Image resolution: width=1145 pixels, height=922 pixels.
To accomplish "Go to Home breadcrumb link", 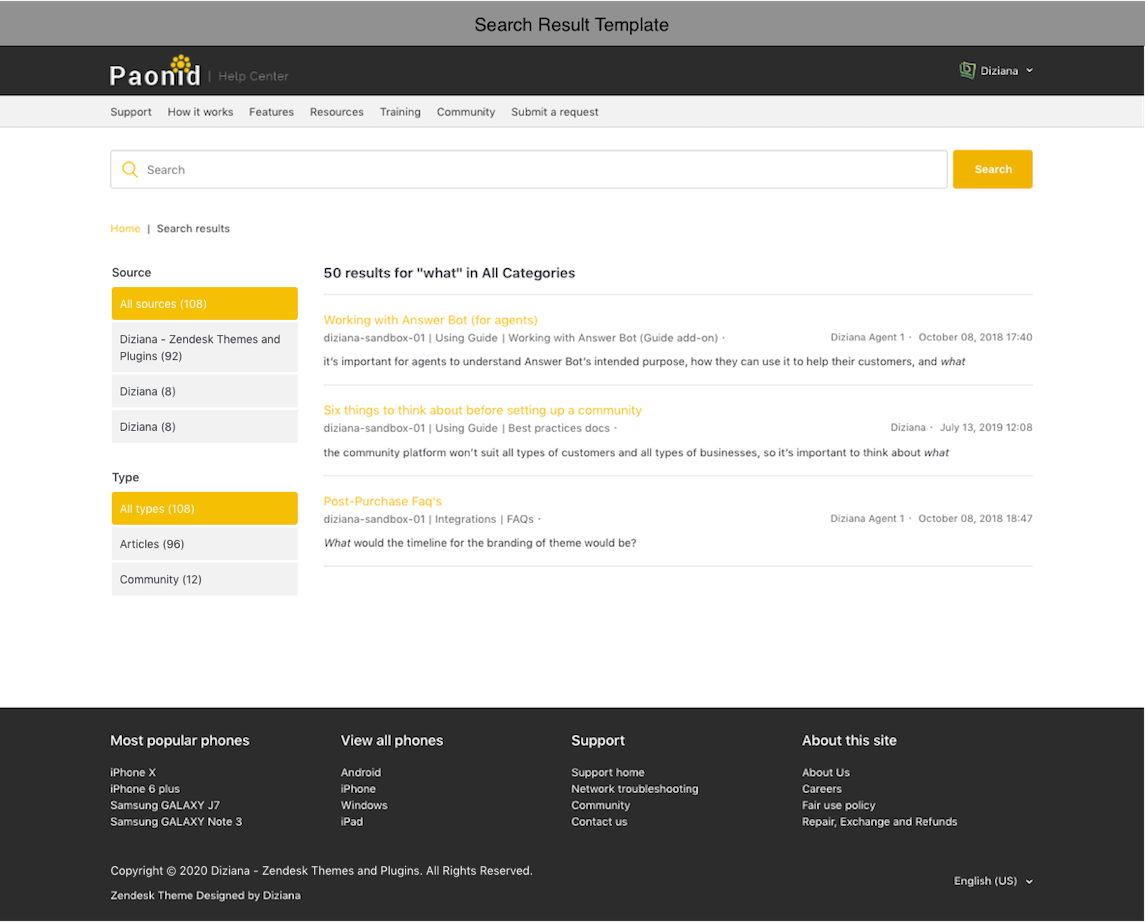I will pos(125,228).
